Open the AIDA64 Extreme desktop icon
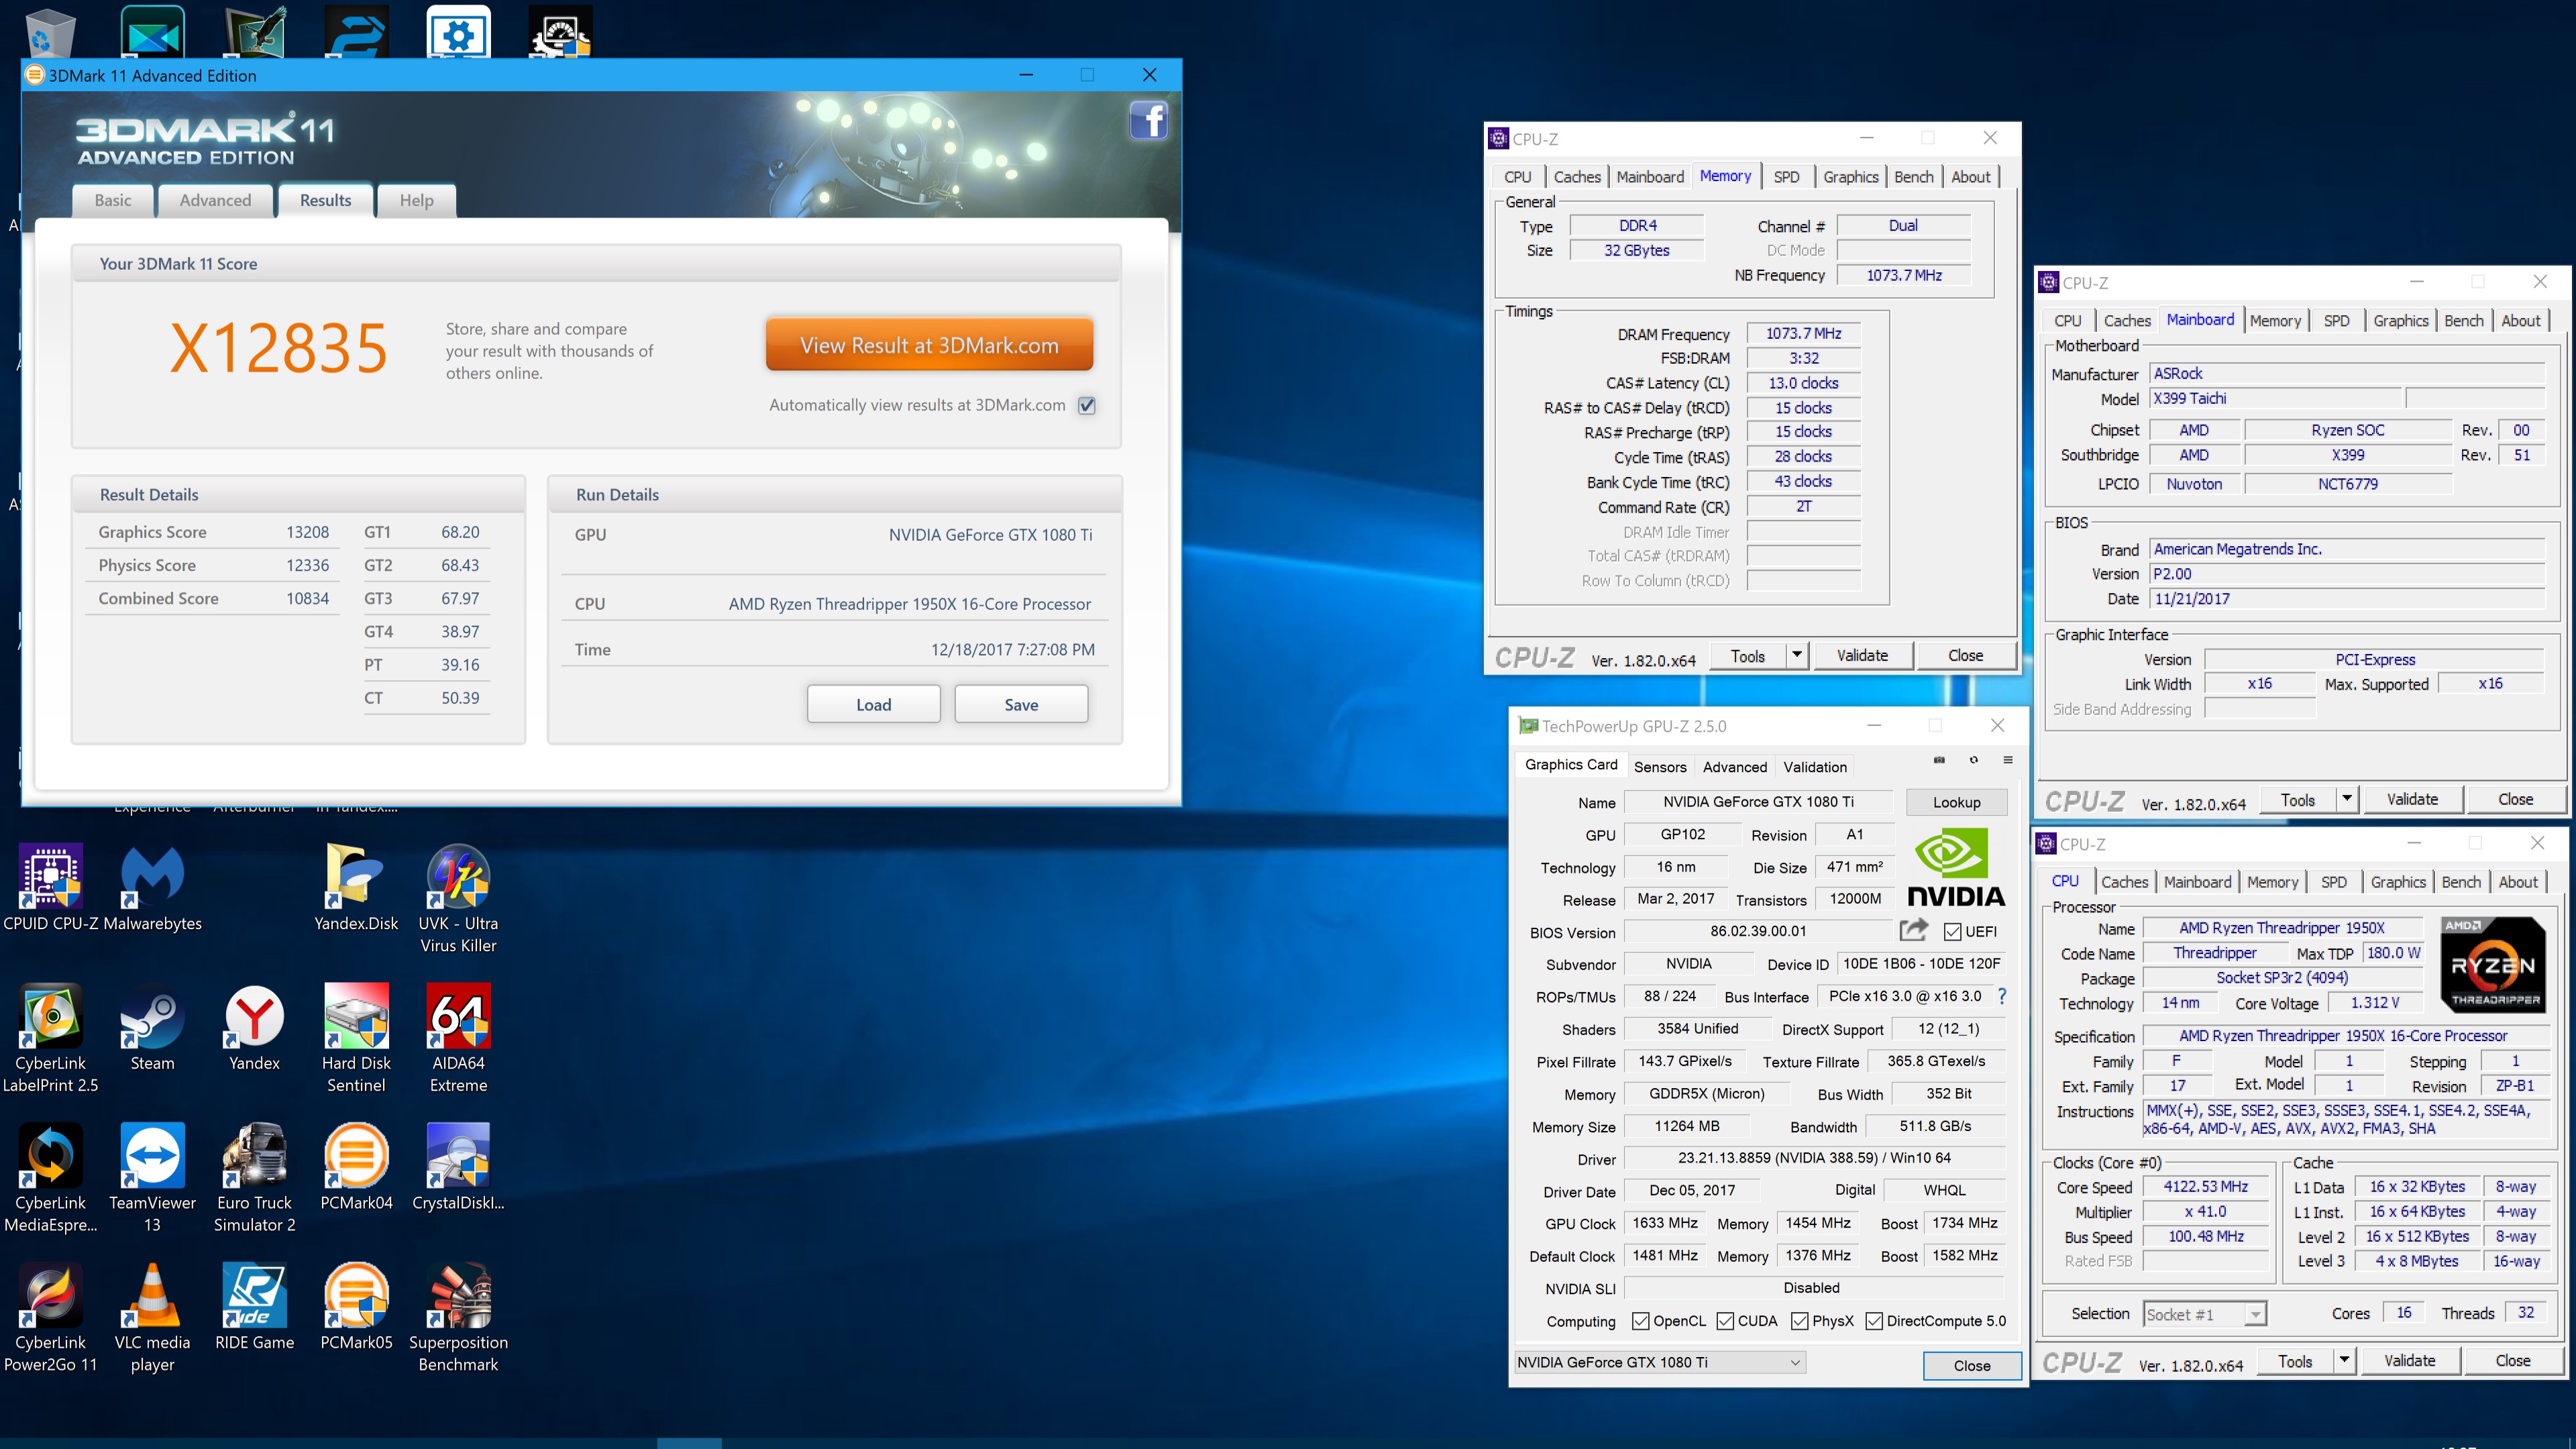Image resolution: width=2576 pixels, height=1449 pixels. pos(458,1039)
